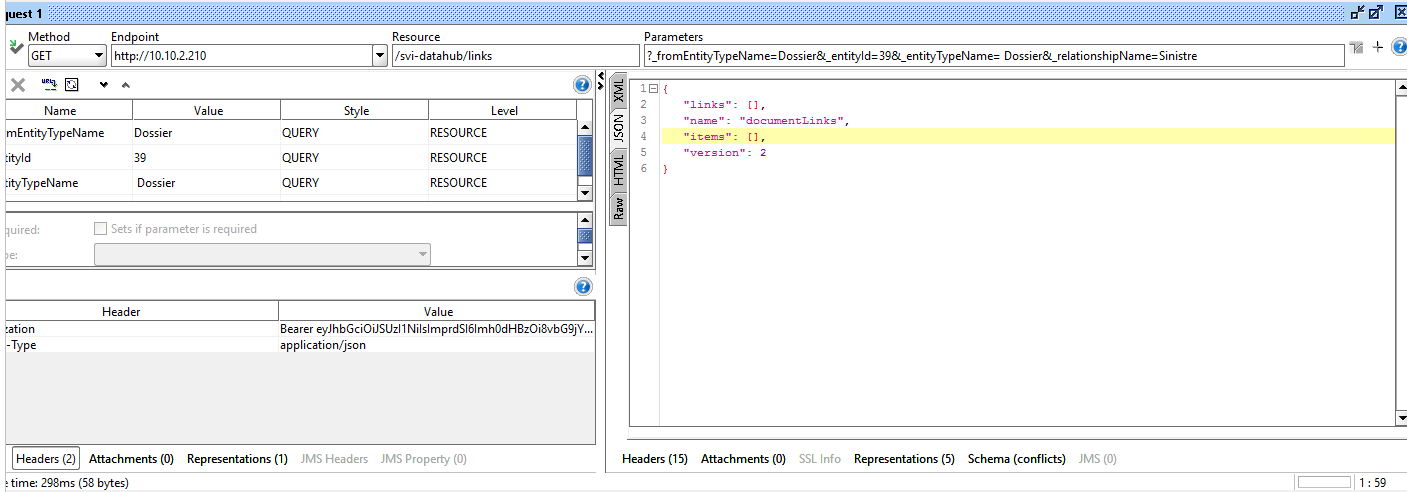Click the plus icon beside Parameters field
This screenshot has width=1407, height=492.
tap(1377, 47)
